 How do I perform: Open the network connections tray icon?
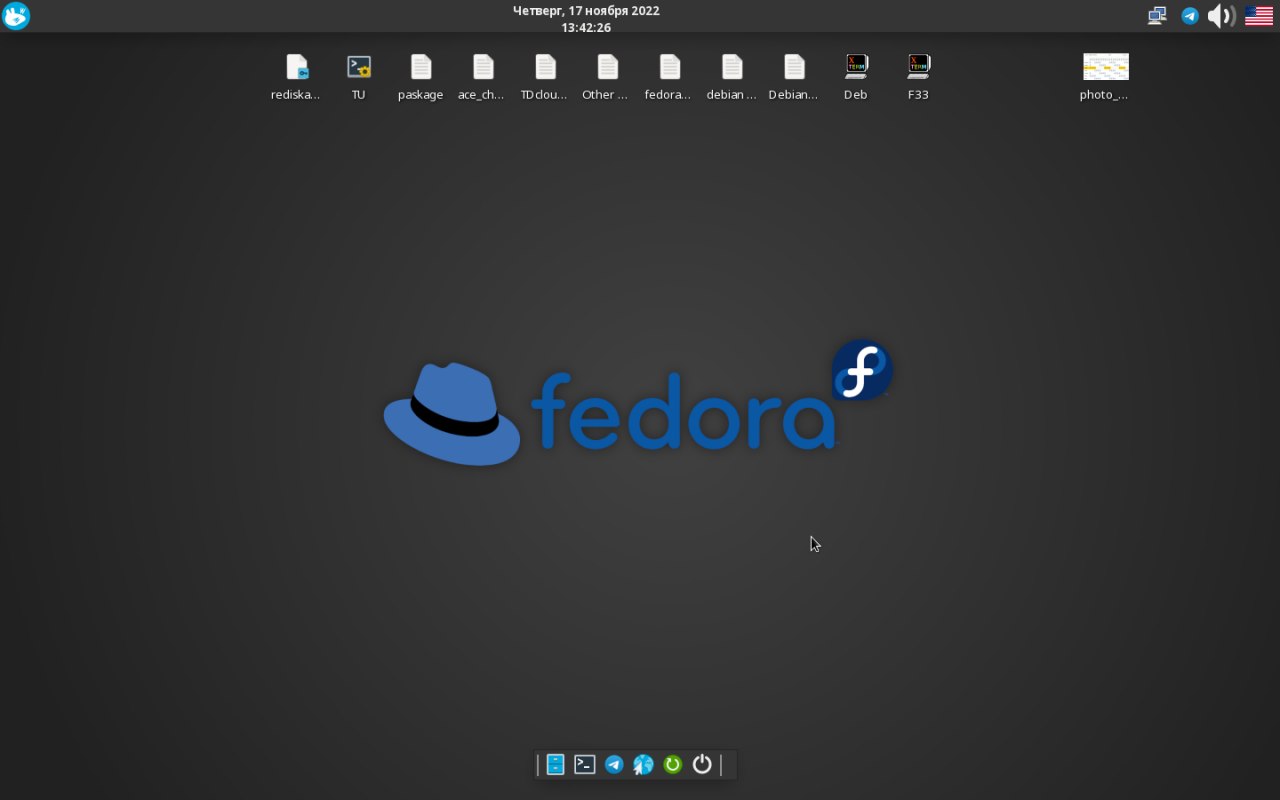tap(1157, 16)
